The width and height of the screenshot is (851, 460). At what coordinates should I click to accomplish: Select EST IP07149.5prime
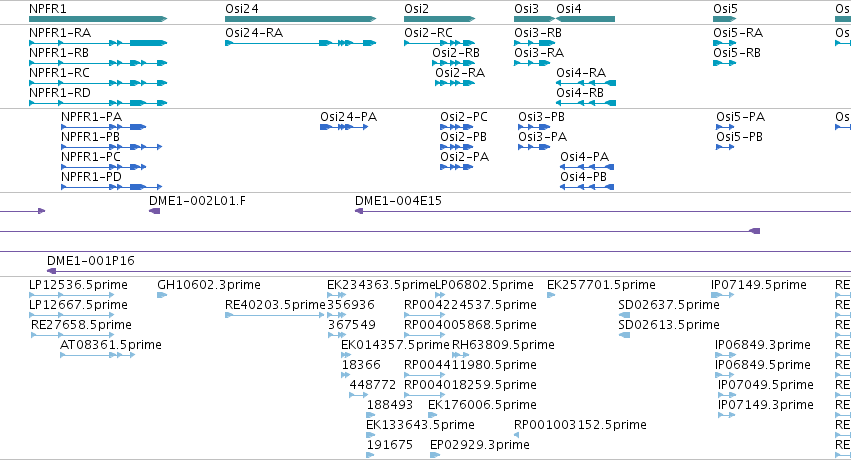[x=759, y=285]
